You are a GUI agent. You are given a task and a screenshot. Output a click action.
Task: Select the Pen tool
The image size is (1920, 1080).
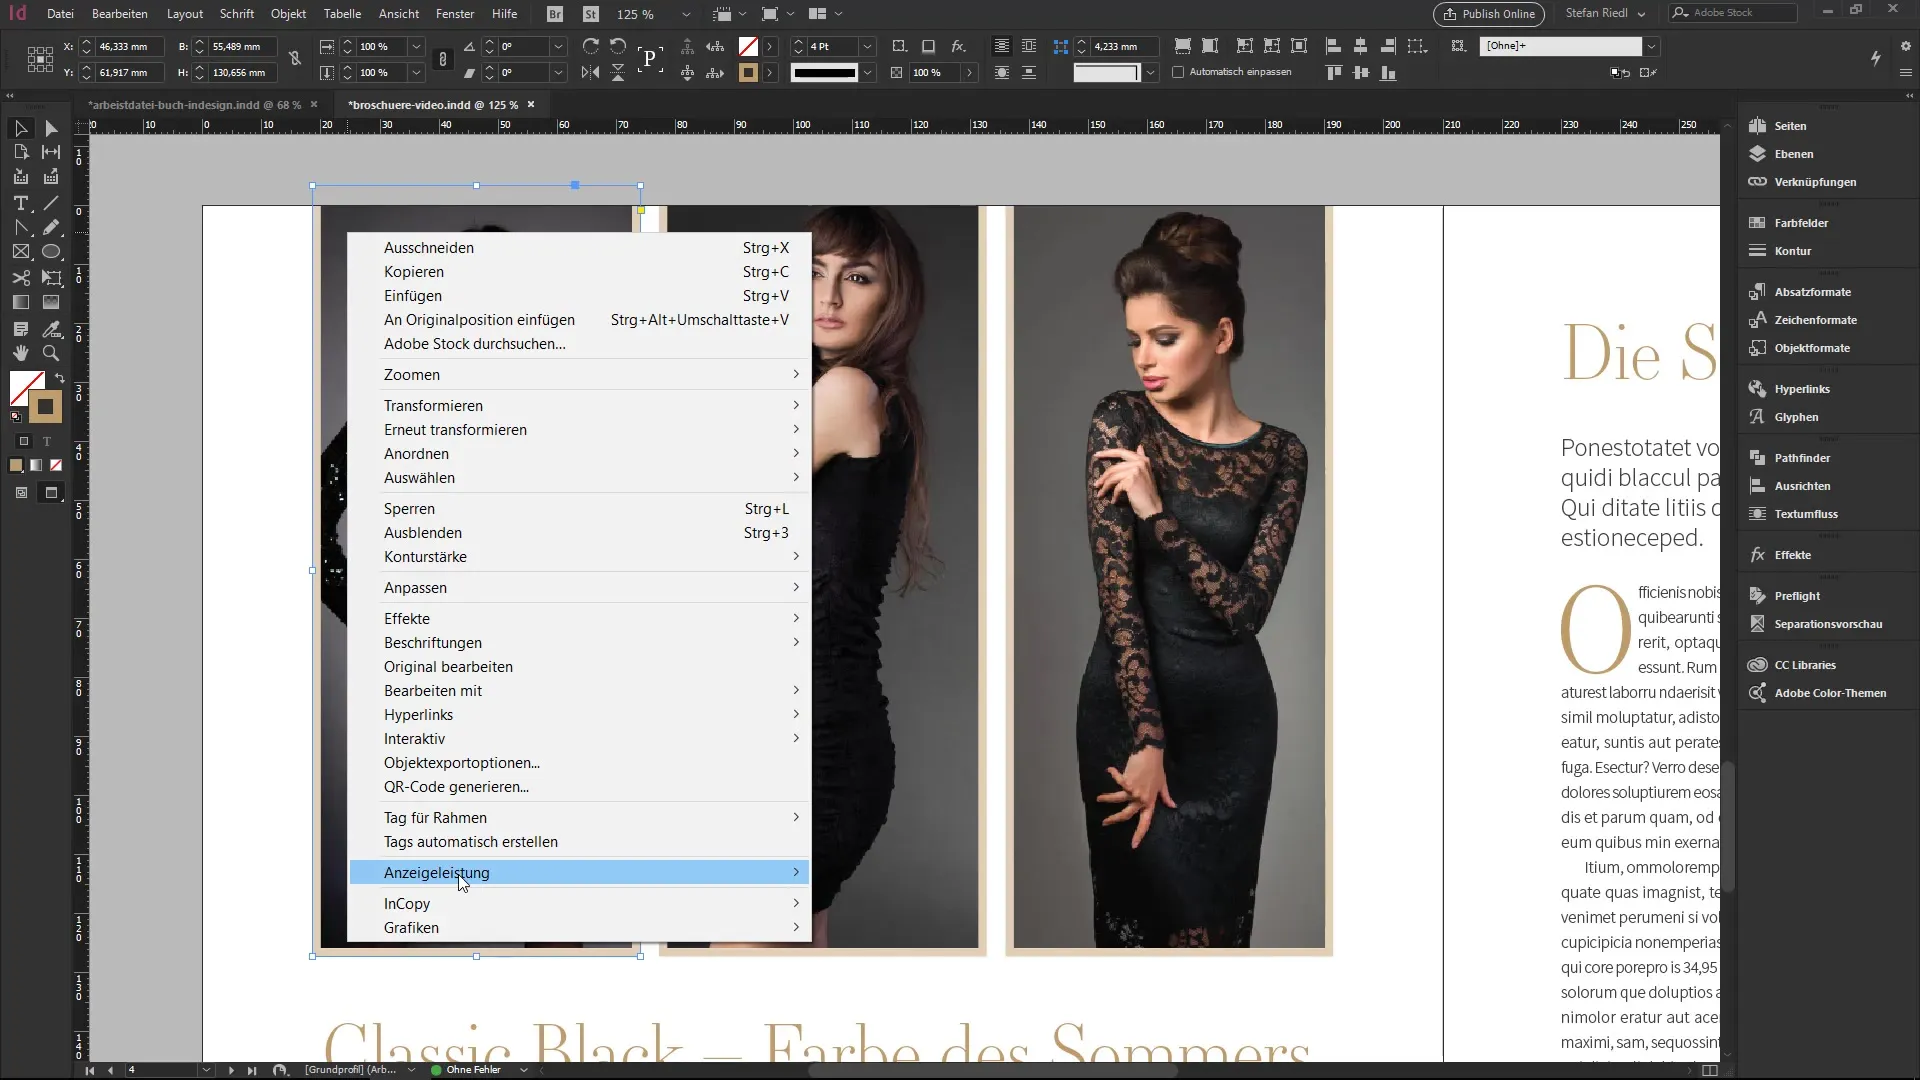[x=20, y=228]
